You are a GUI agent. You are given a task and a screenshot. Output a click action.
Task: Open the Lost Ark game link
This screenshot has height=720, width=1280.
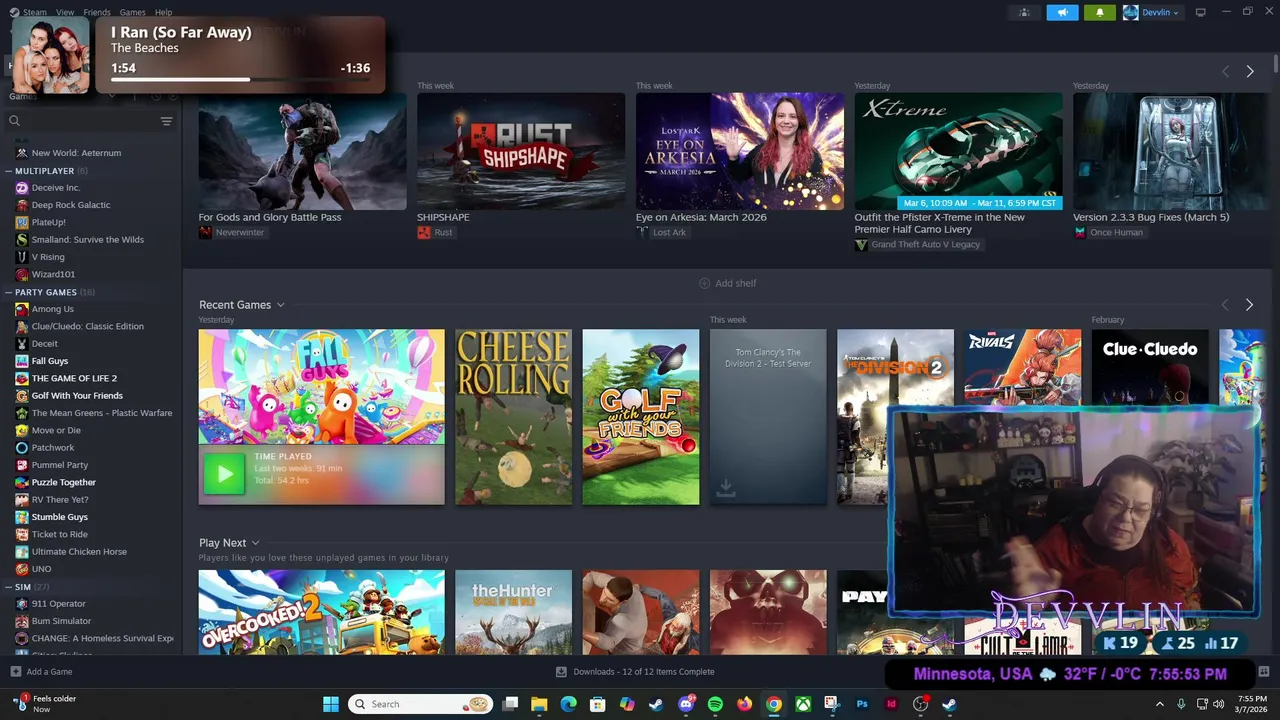(x=662, y=232)
